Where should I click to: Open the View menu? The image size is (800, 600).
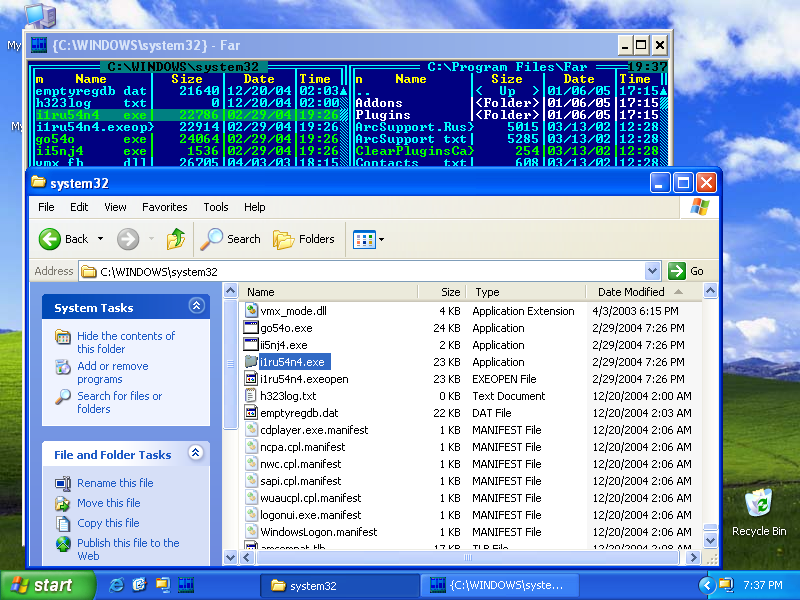pos(115,207)
